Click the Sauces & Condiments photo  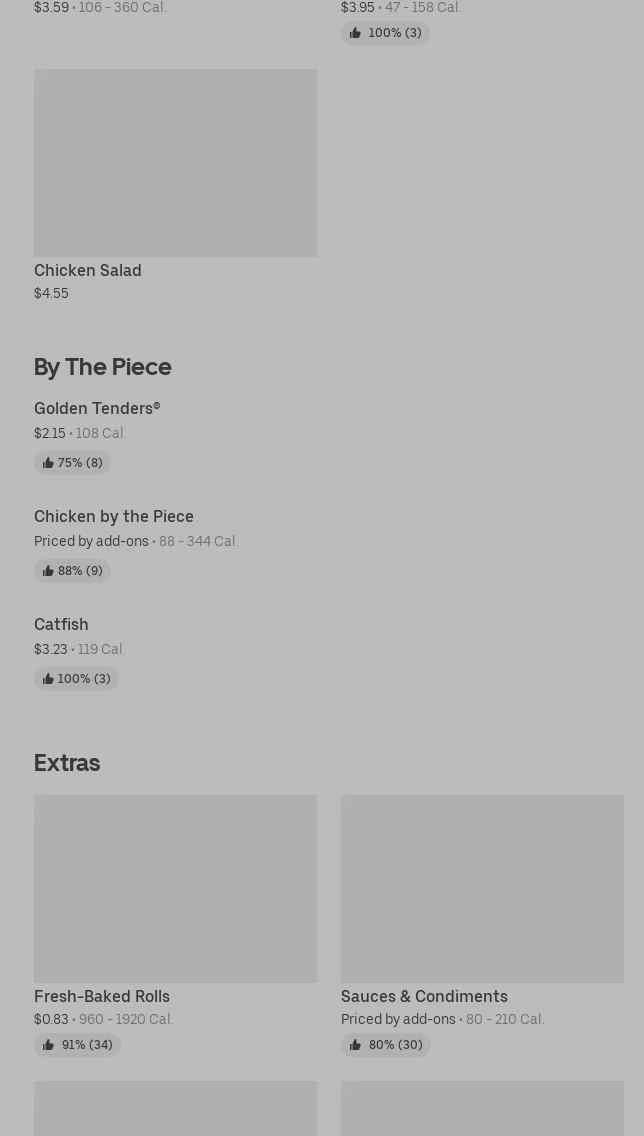482,888
